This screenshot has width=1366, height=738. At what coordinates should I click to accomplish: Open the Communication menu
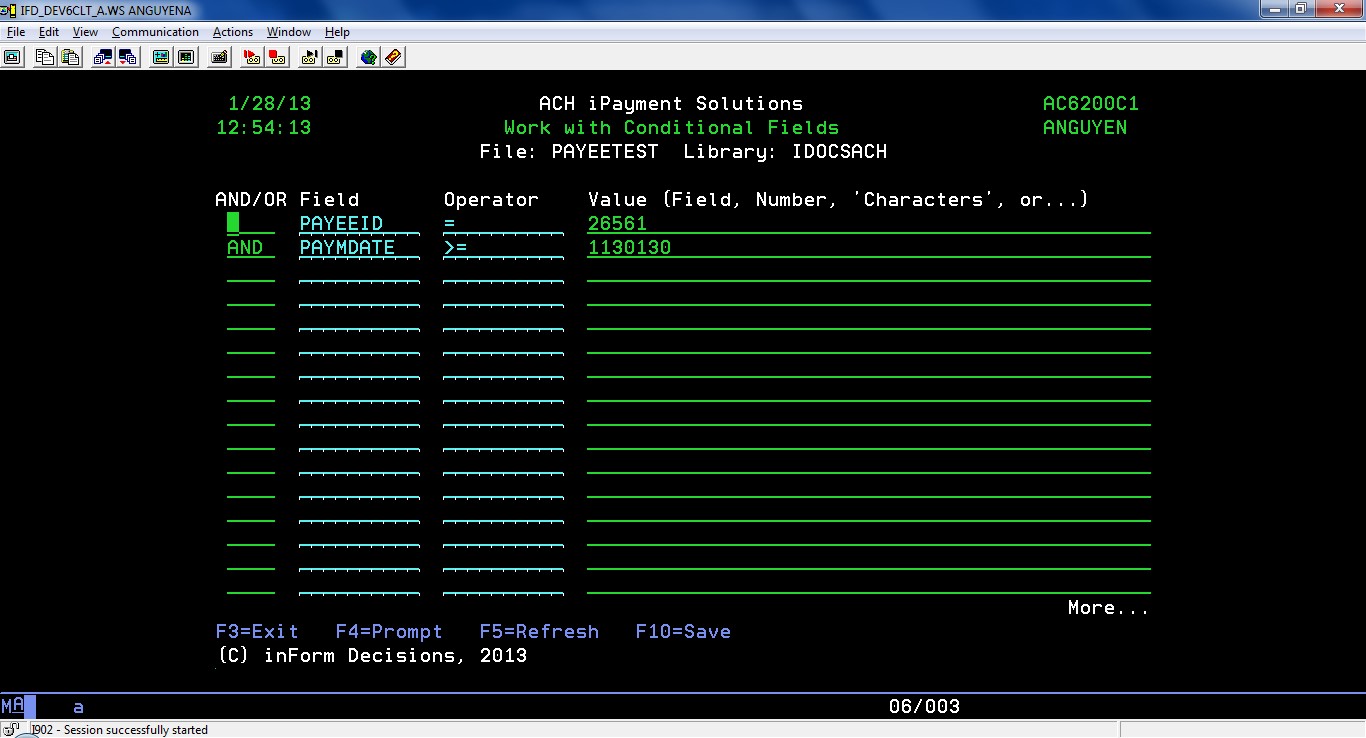pyautogui.click(x=155, y=32)
